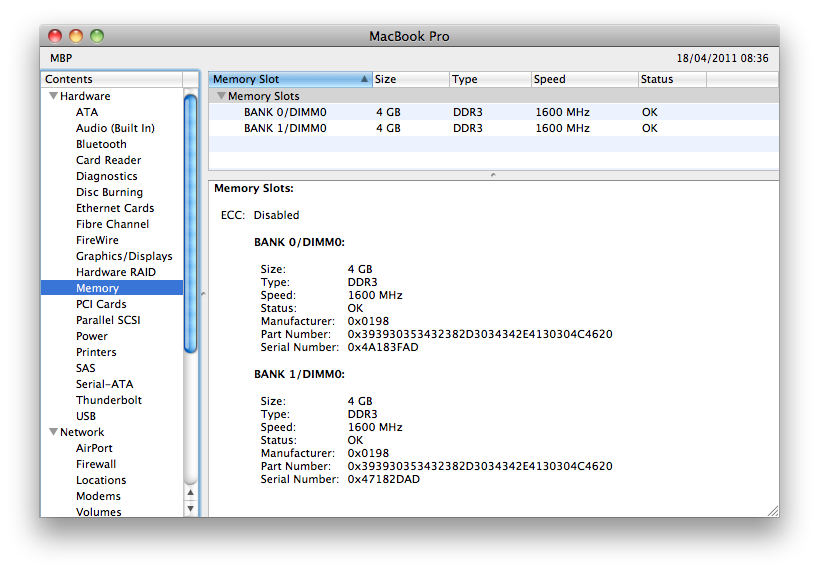Collapse the Network tree section
This screenshot has height=572, width=819.
tap(53, 432)
